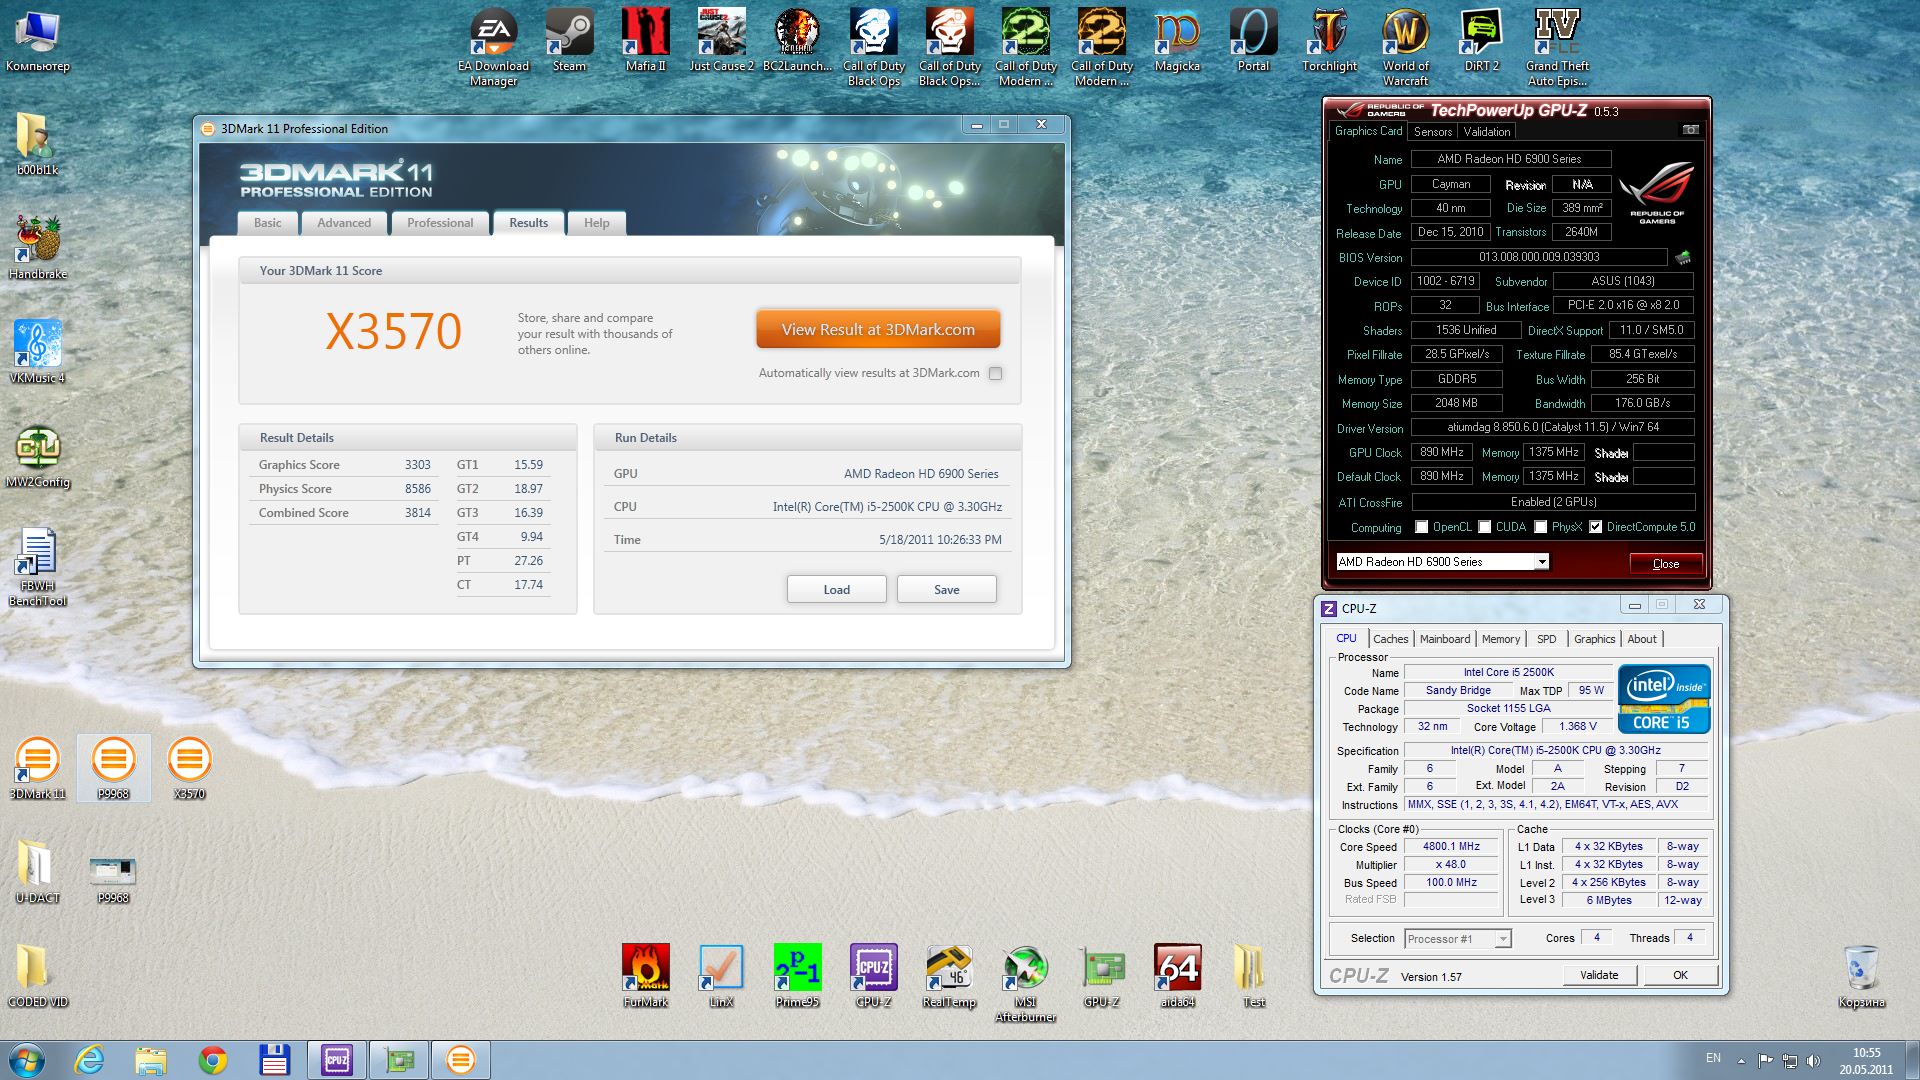Open the Graphics tab in CPU-Z
The height and width of the screenshot is (1080, 1920).
click(x=1594, y=639)
